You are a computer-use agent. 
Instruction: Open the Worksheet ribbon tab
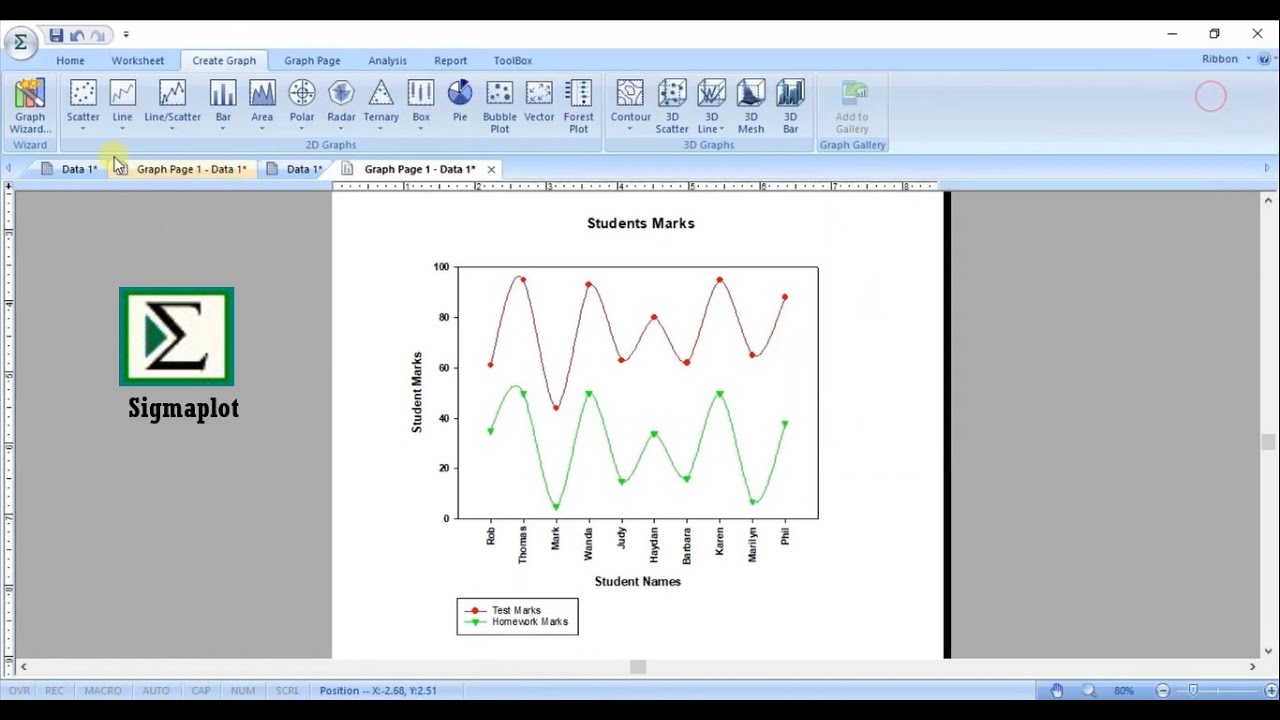coord(138,60)
